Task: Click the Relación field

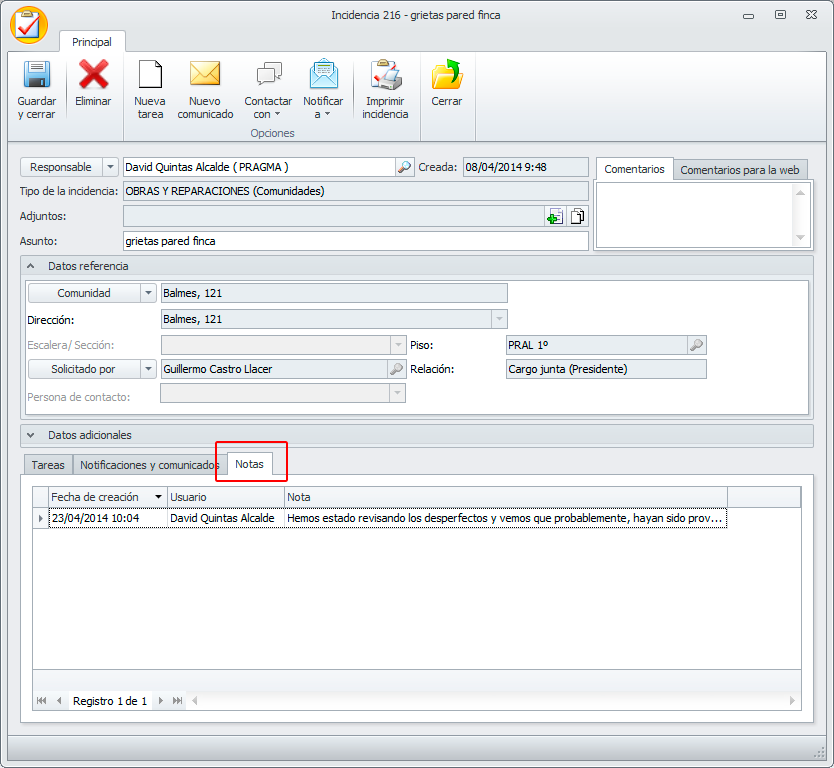Action: [606, 369]
